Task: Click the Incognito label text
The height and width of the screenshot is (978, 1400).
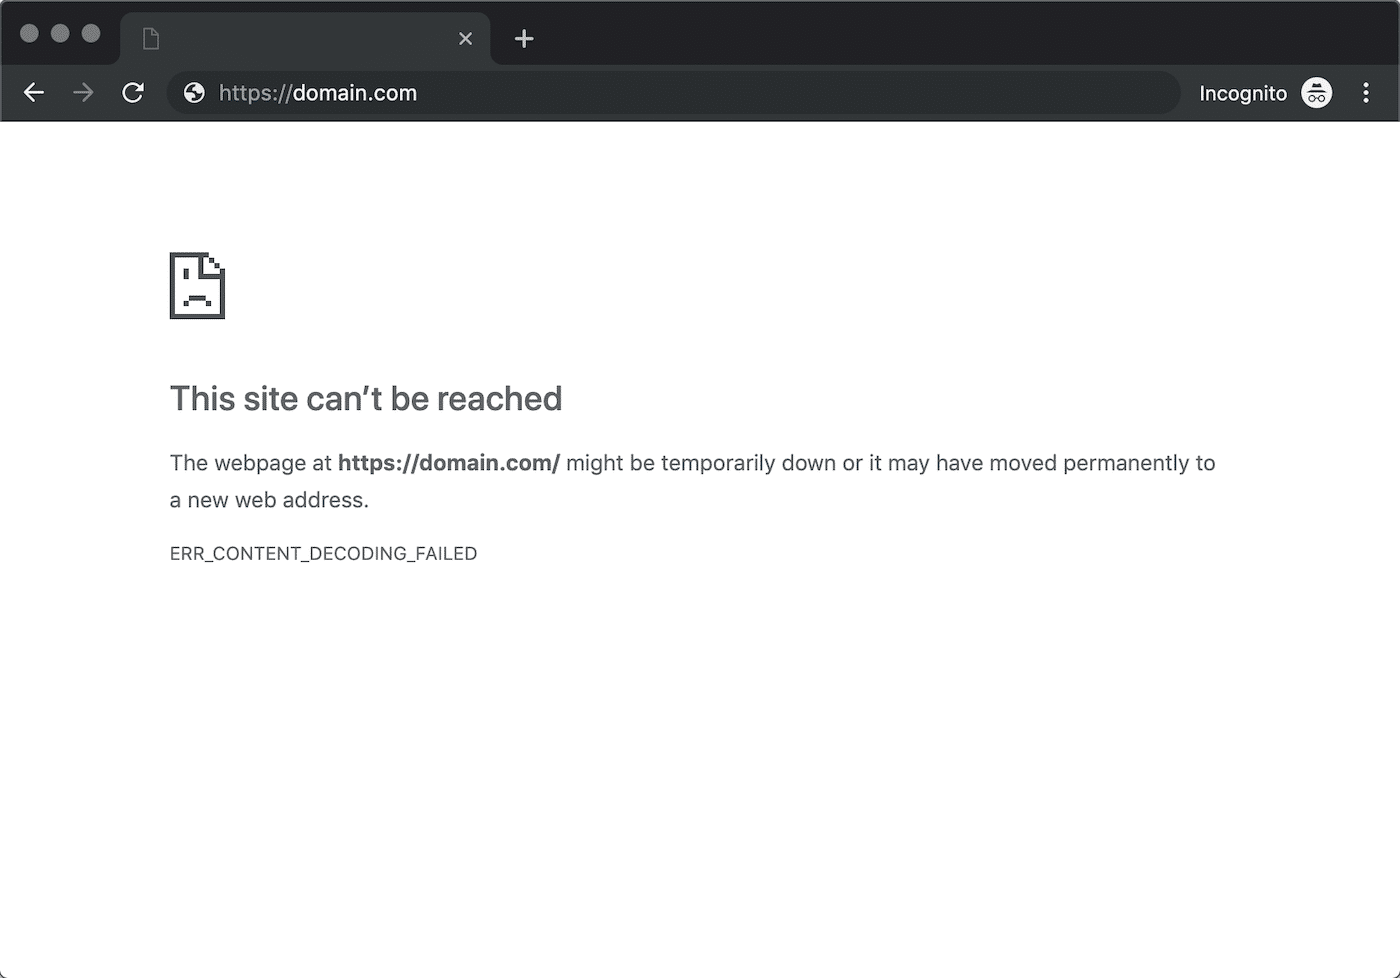Action: tap(1242, 93)
